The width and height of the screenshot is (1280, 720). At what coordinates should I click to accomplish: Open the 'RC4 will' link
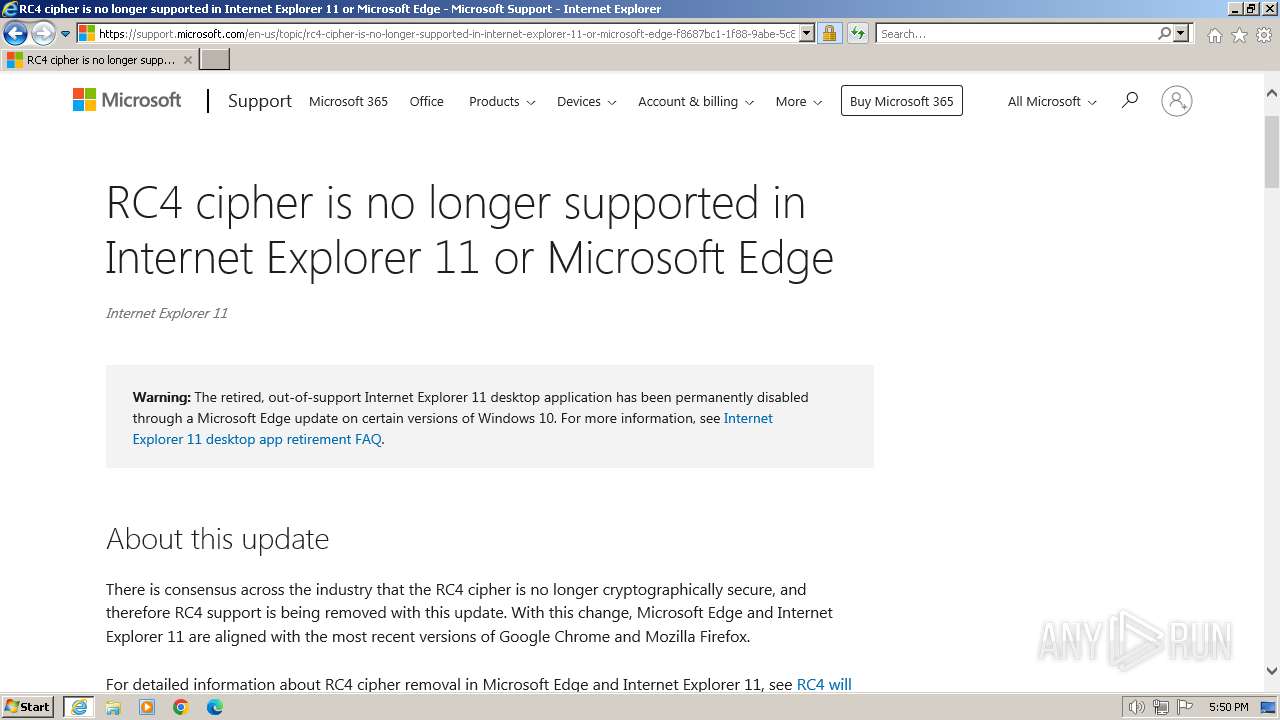pyautogui.click(x=824, y=684)
